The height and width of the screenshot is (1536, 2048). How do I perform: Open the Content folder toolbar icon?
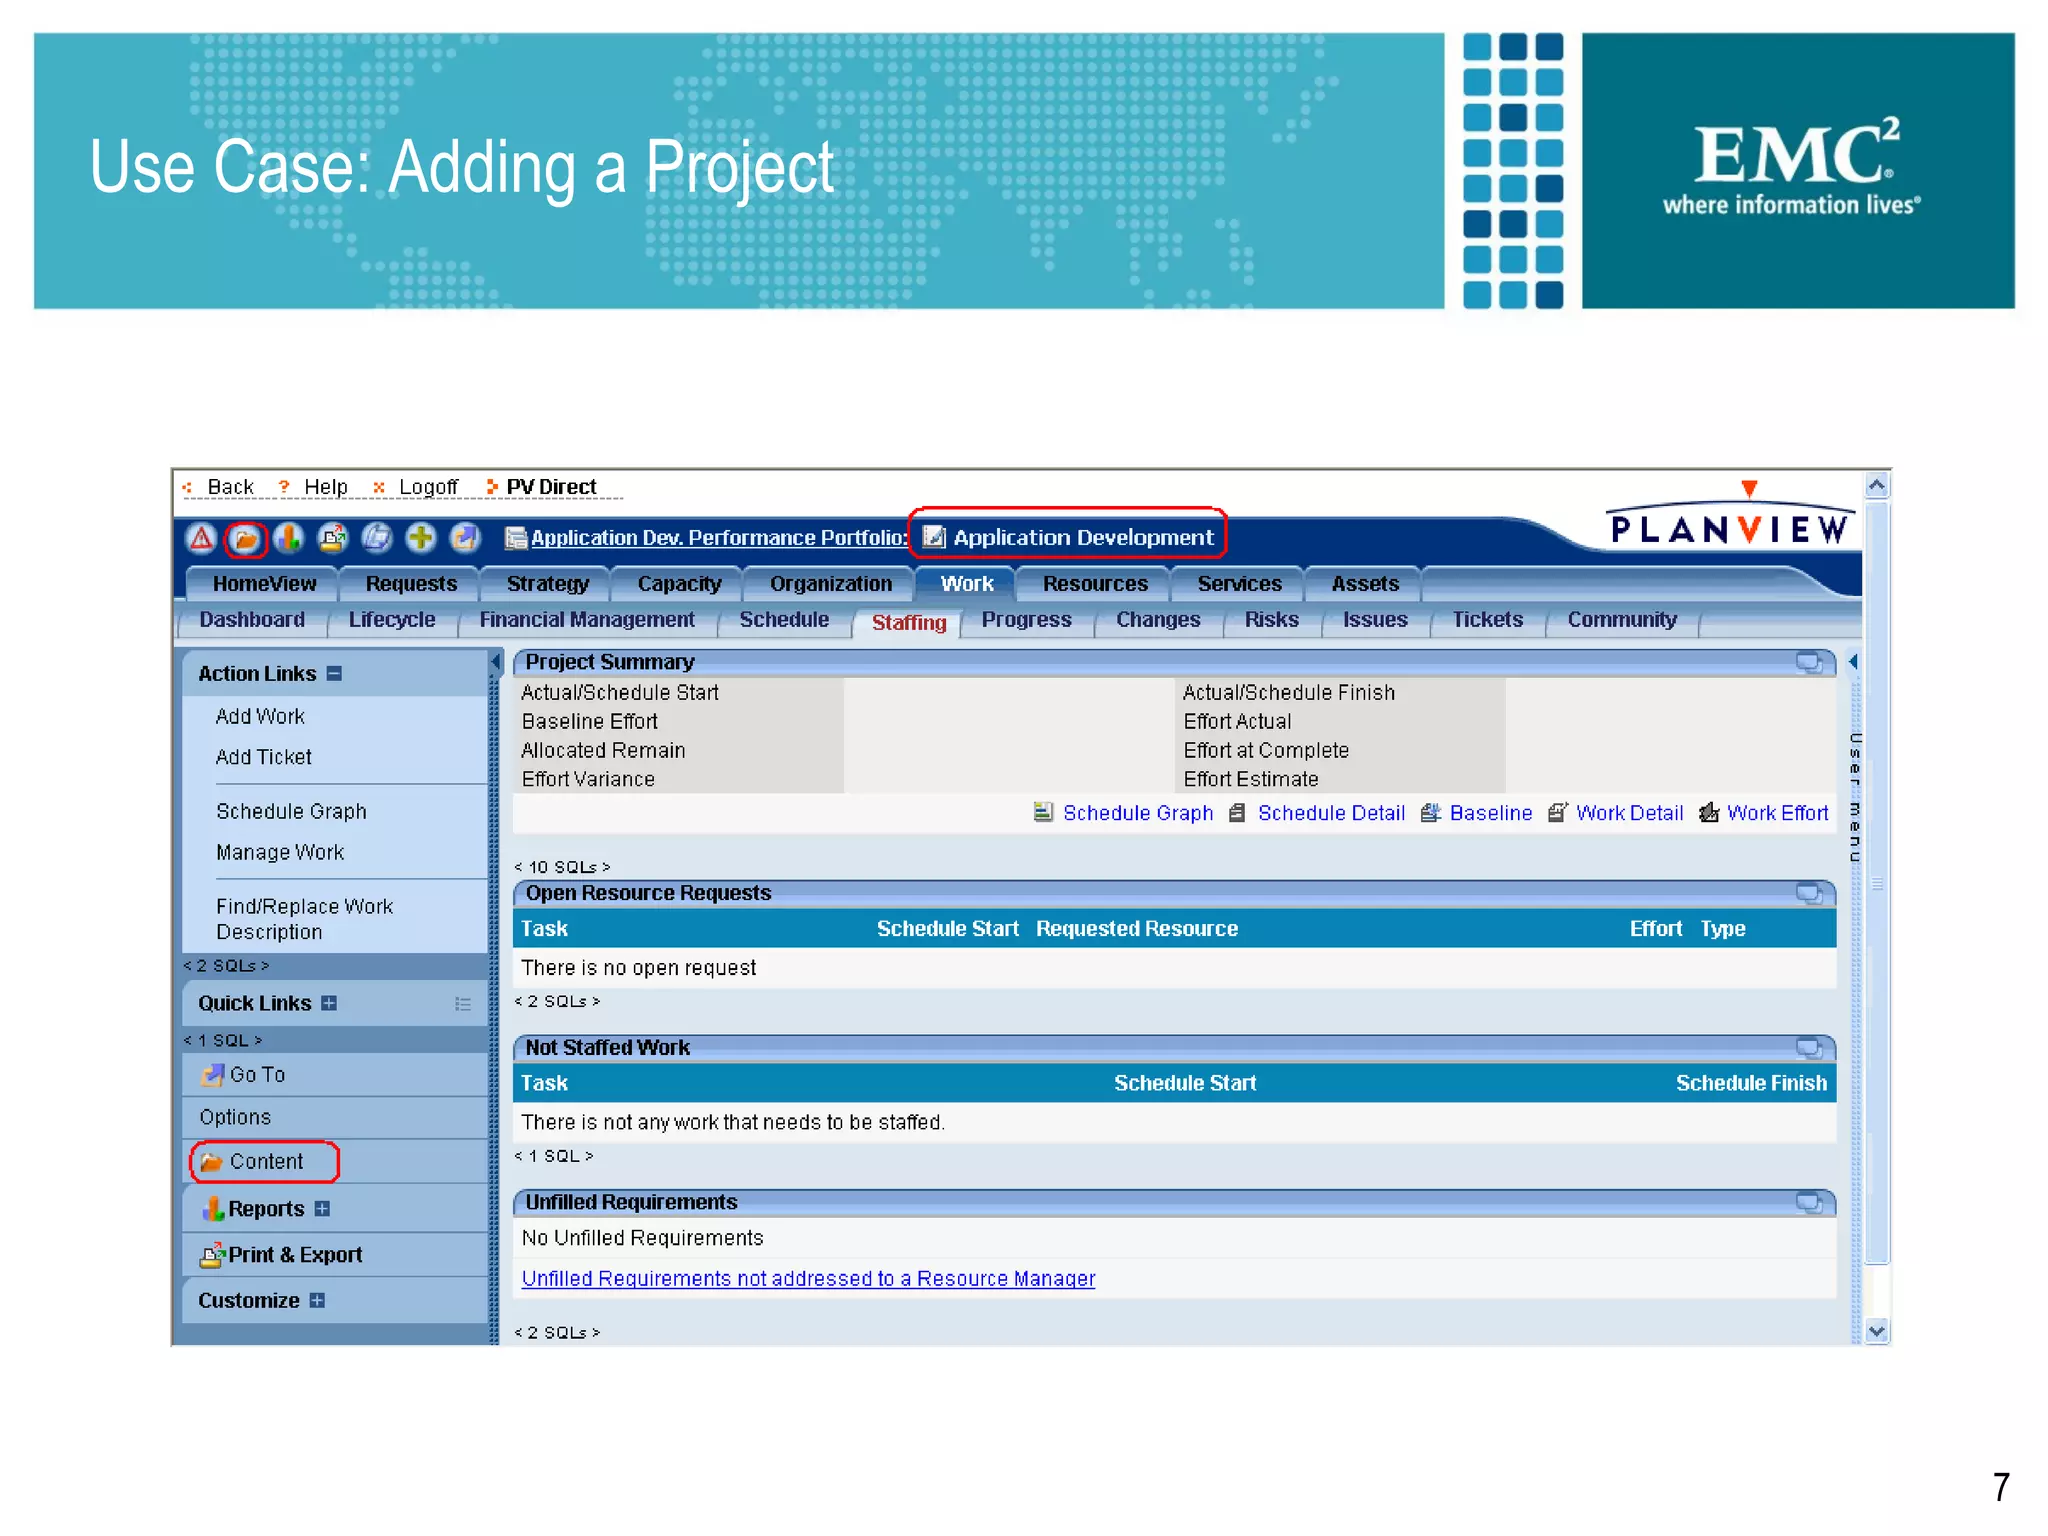(x=245, y=539)
